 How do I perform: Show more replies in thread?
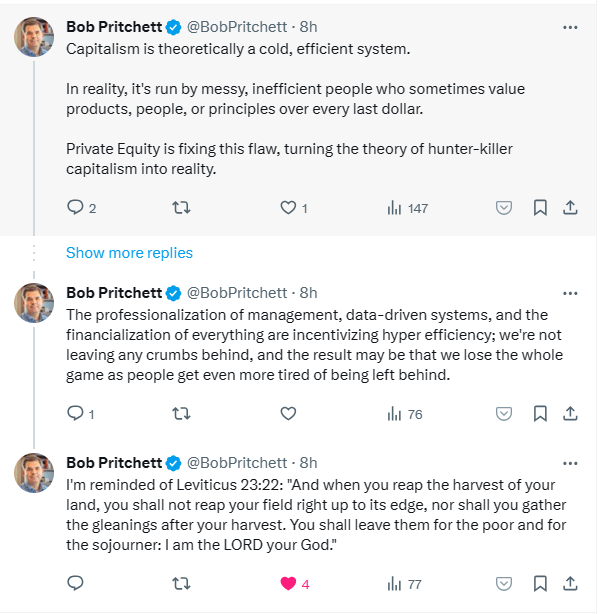[129, 253]
